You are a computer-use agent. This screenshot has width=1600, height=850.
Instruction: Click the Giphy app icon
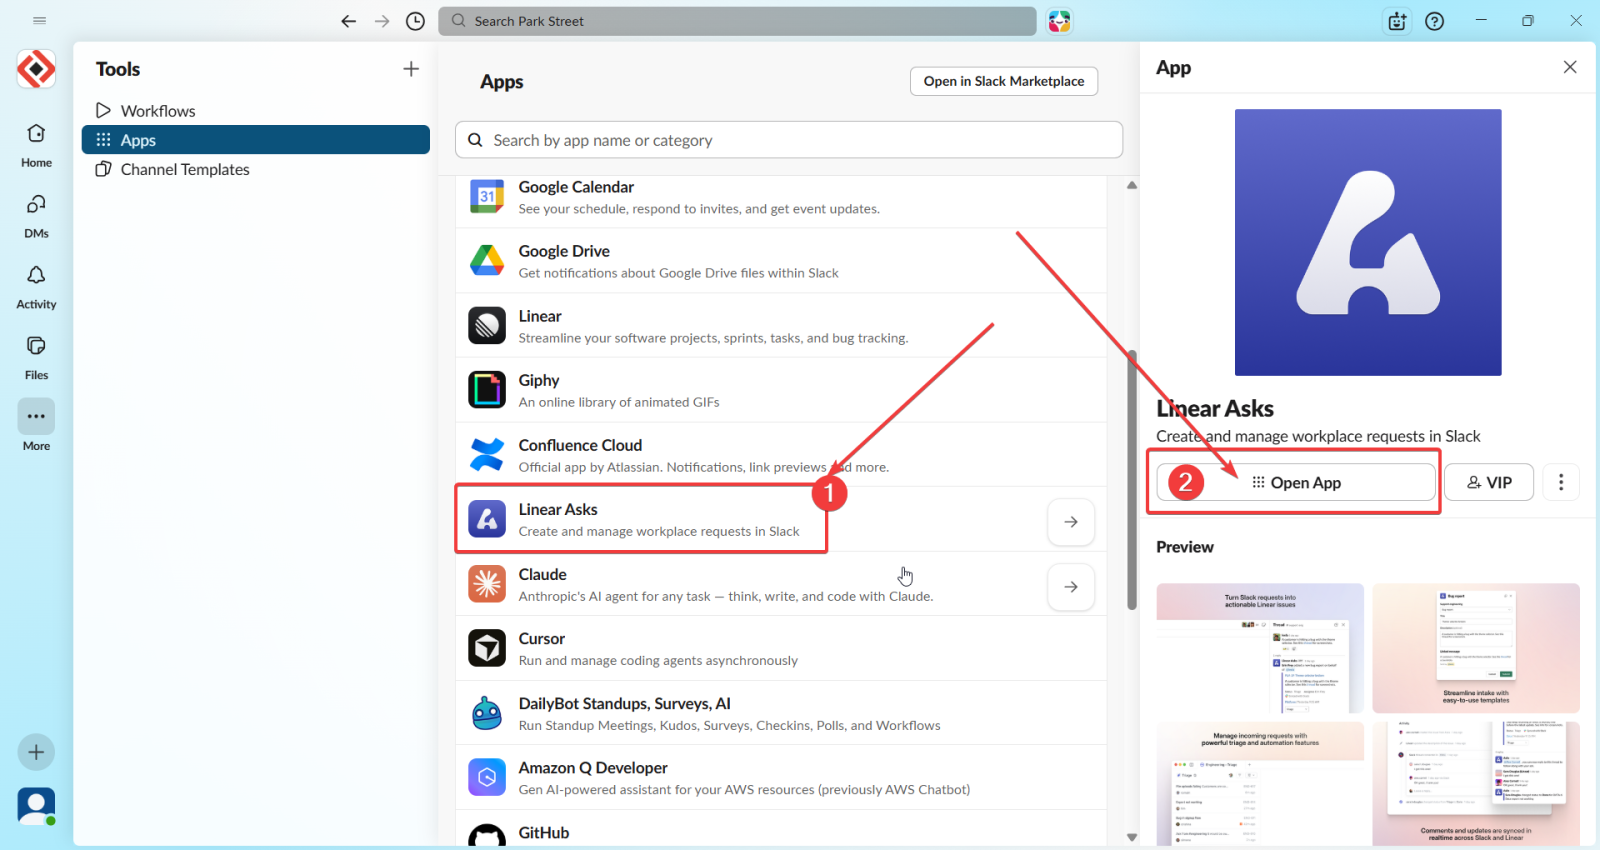tap(487, 390)
